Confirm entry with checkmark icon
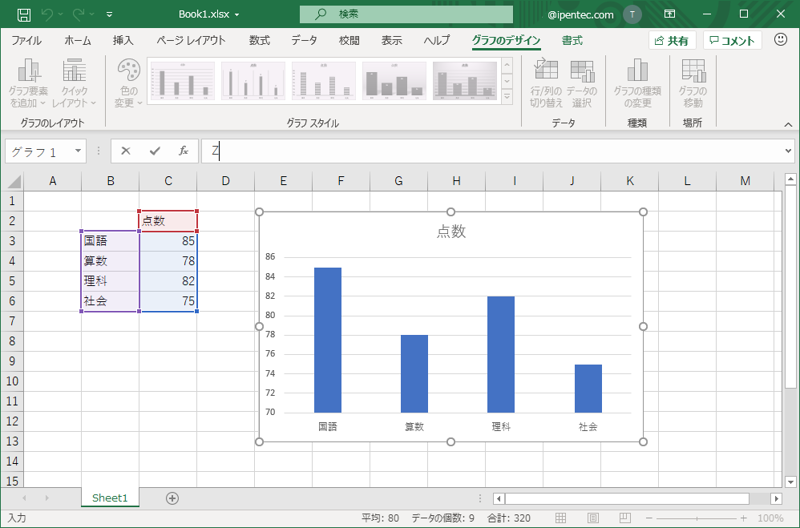 155,151
